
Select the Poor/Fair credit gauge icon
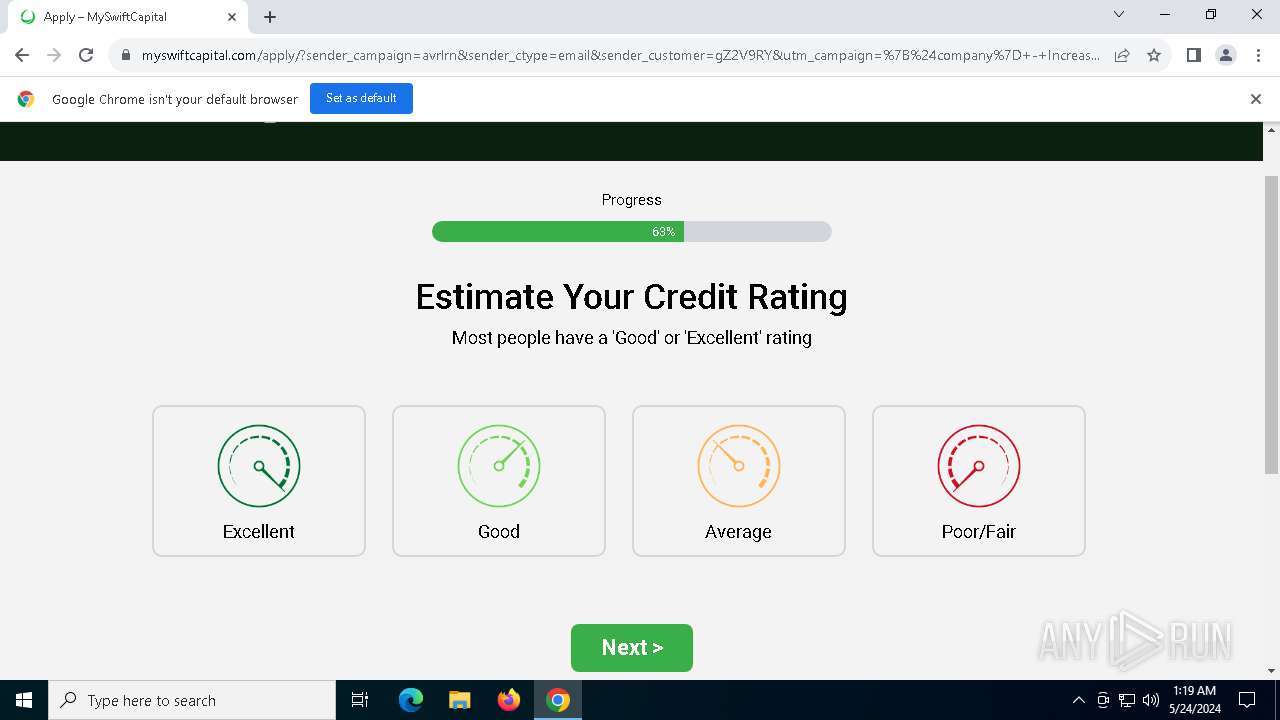(x=979, y=466)
